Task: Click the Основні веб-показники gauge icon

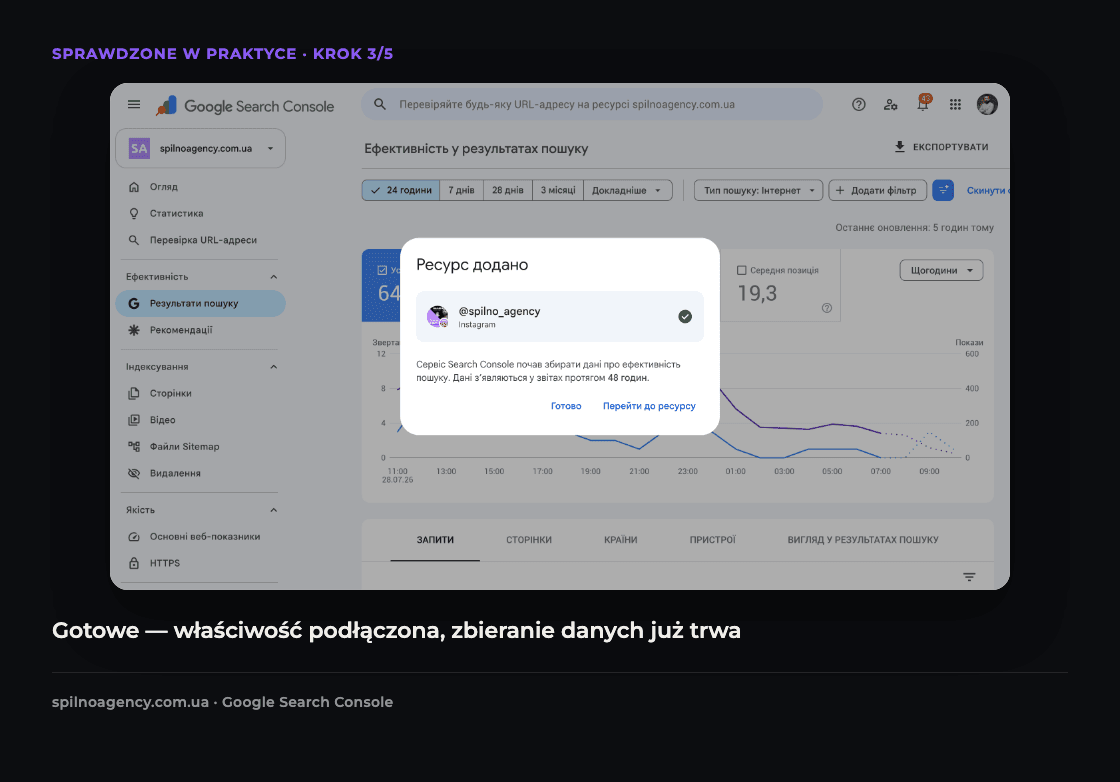Action: (x=134, y=536)
